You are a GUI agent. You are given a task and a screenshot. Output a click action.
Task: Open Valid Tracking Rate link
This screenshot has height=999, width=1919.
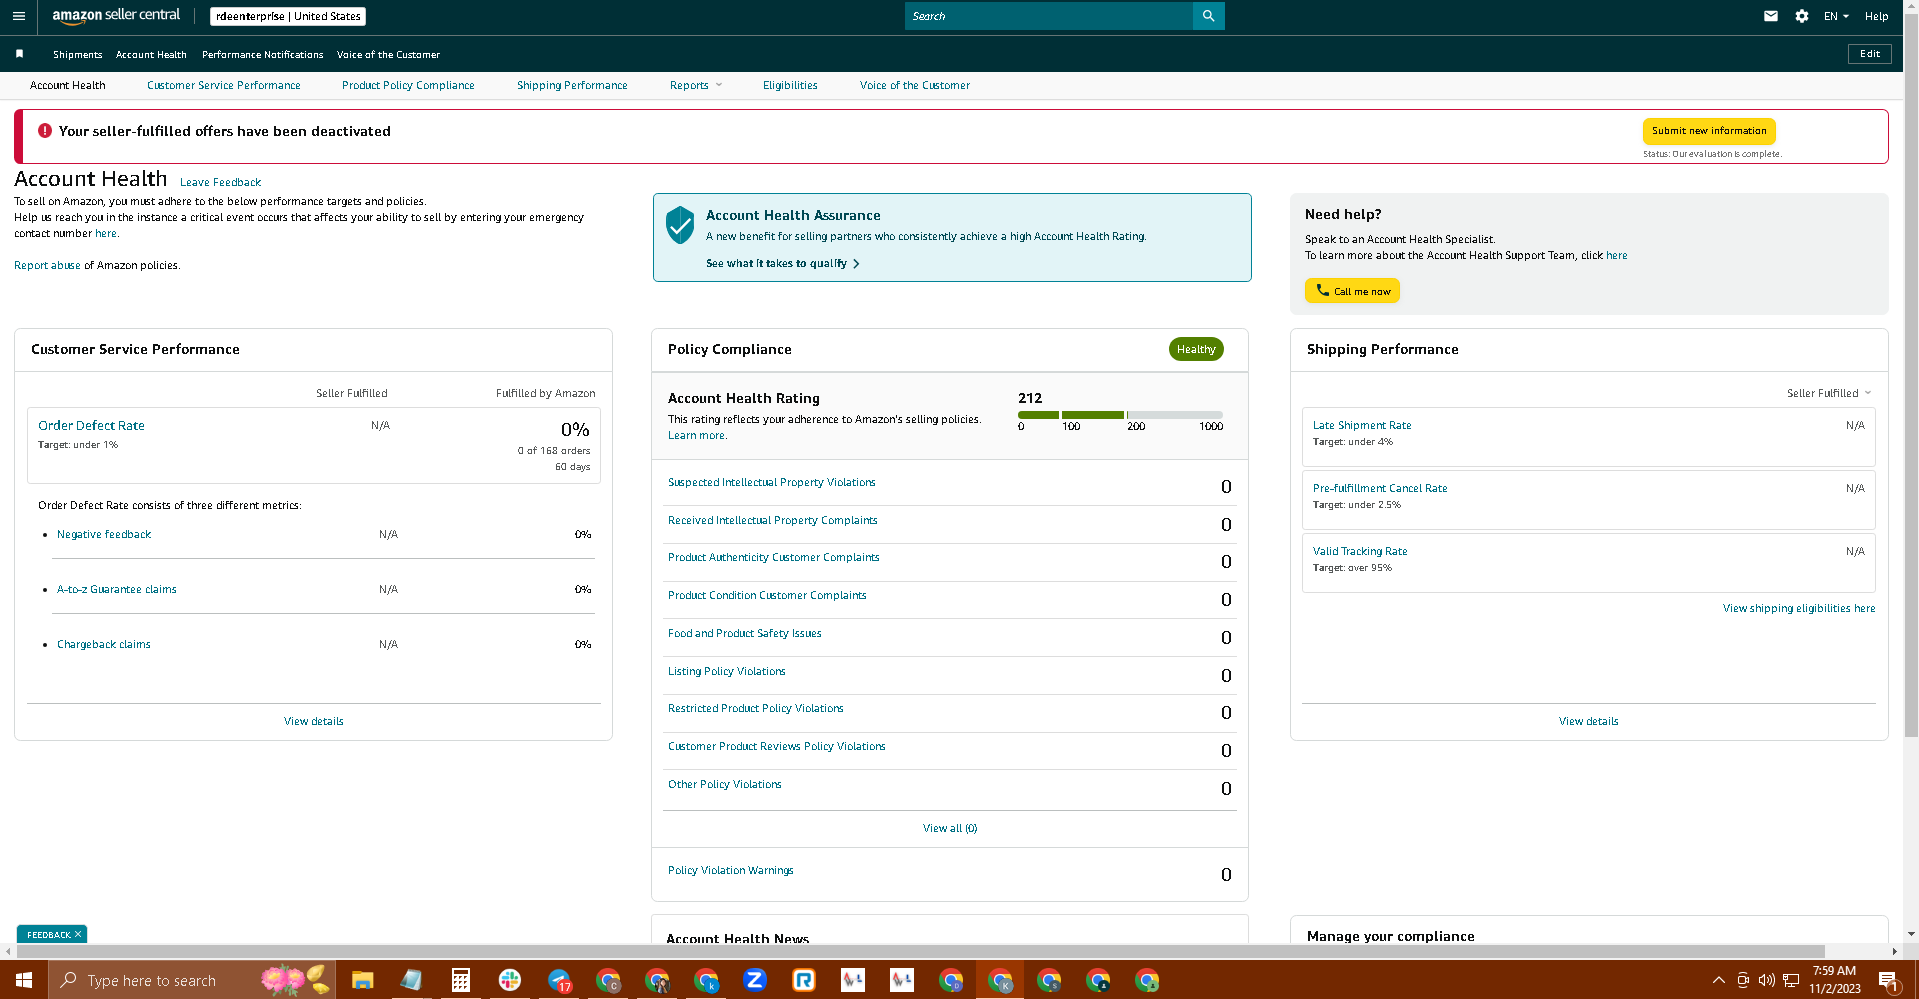(1360, 552)
